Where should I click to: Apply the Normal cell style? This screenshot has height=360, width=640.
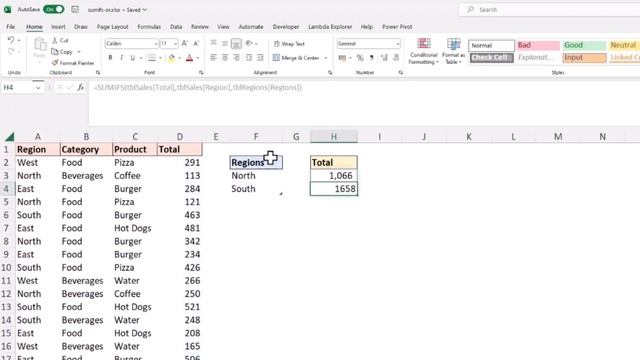(x=491, y=45)
